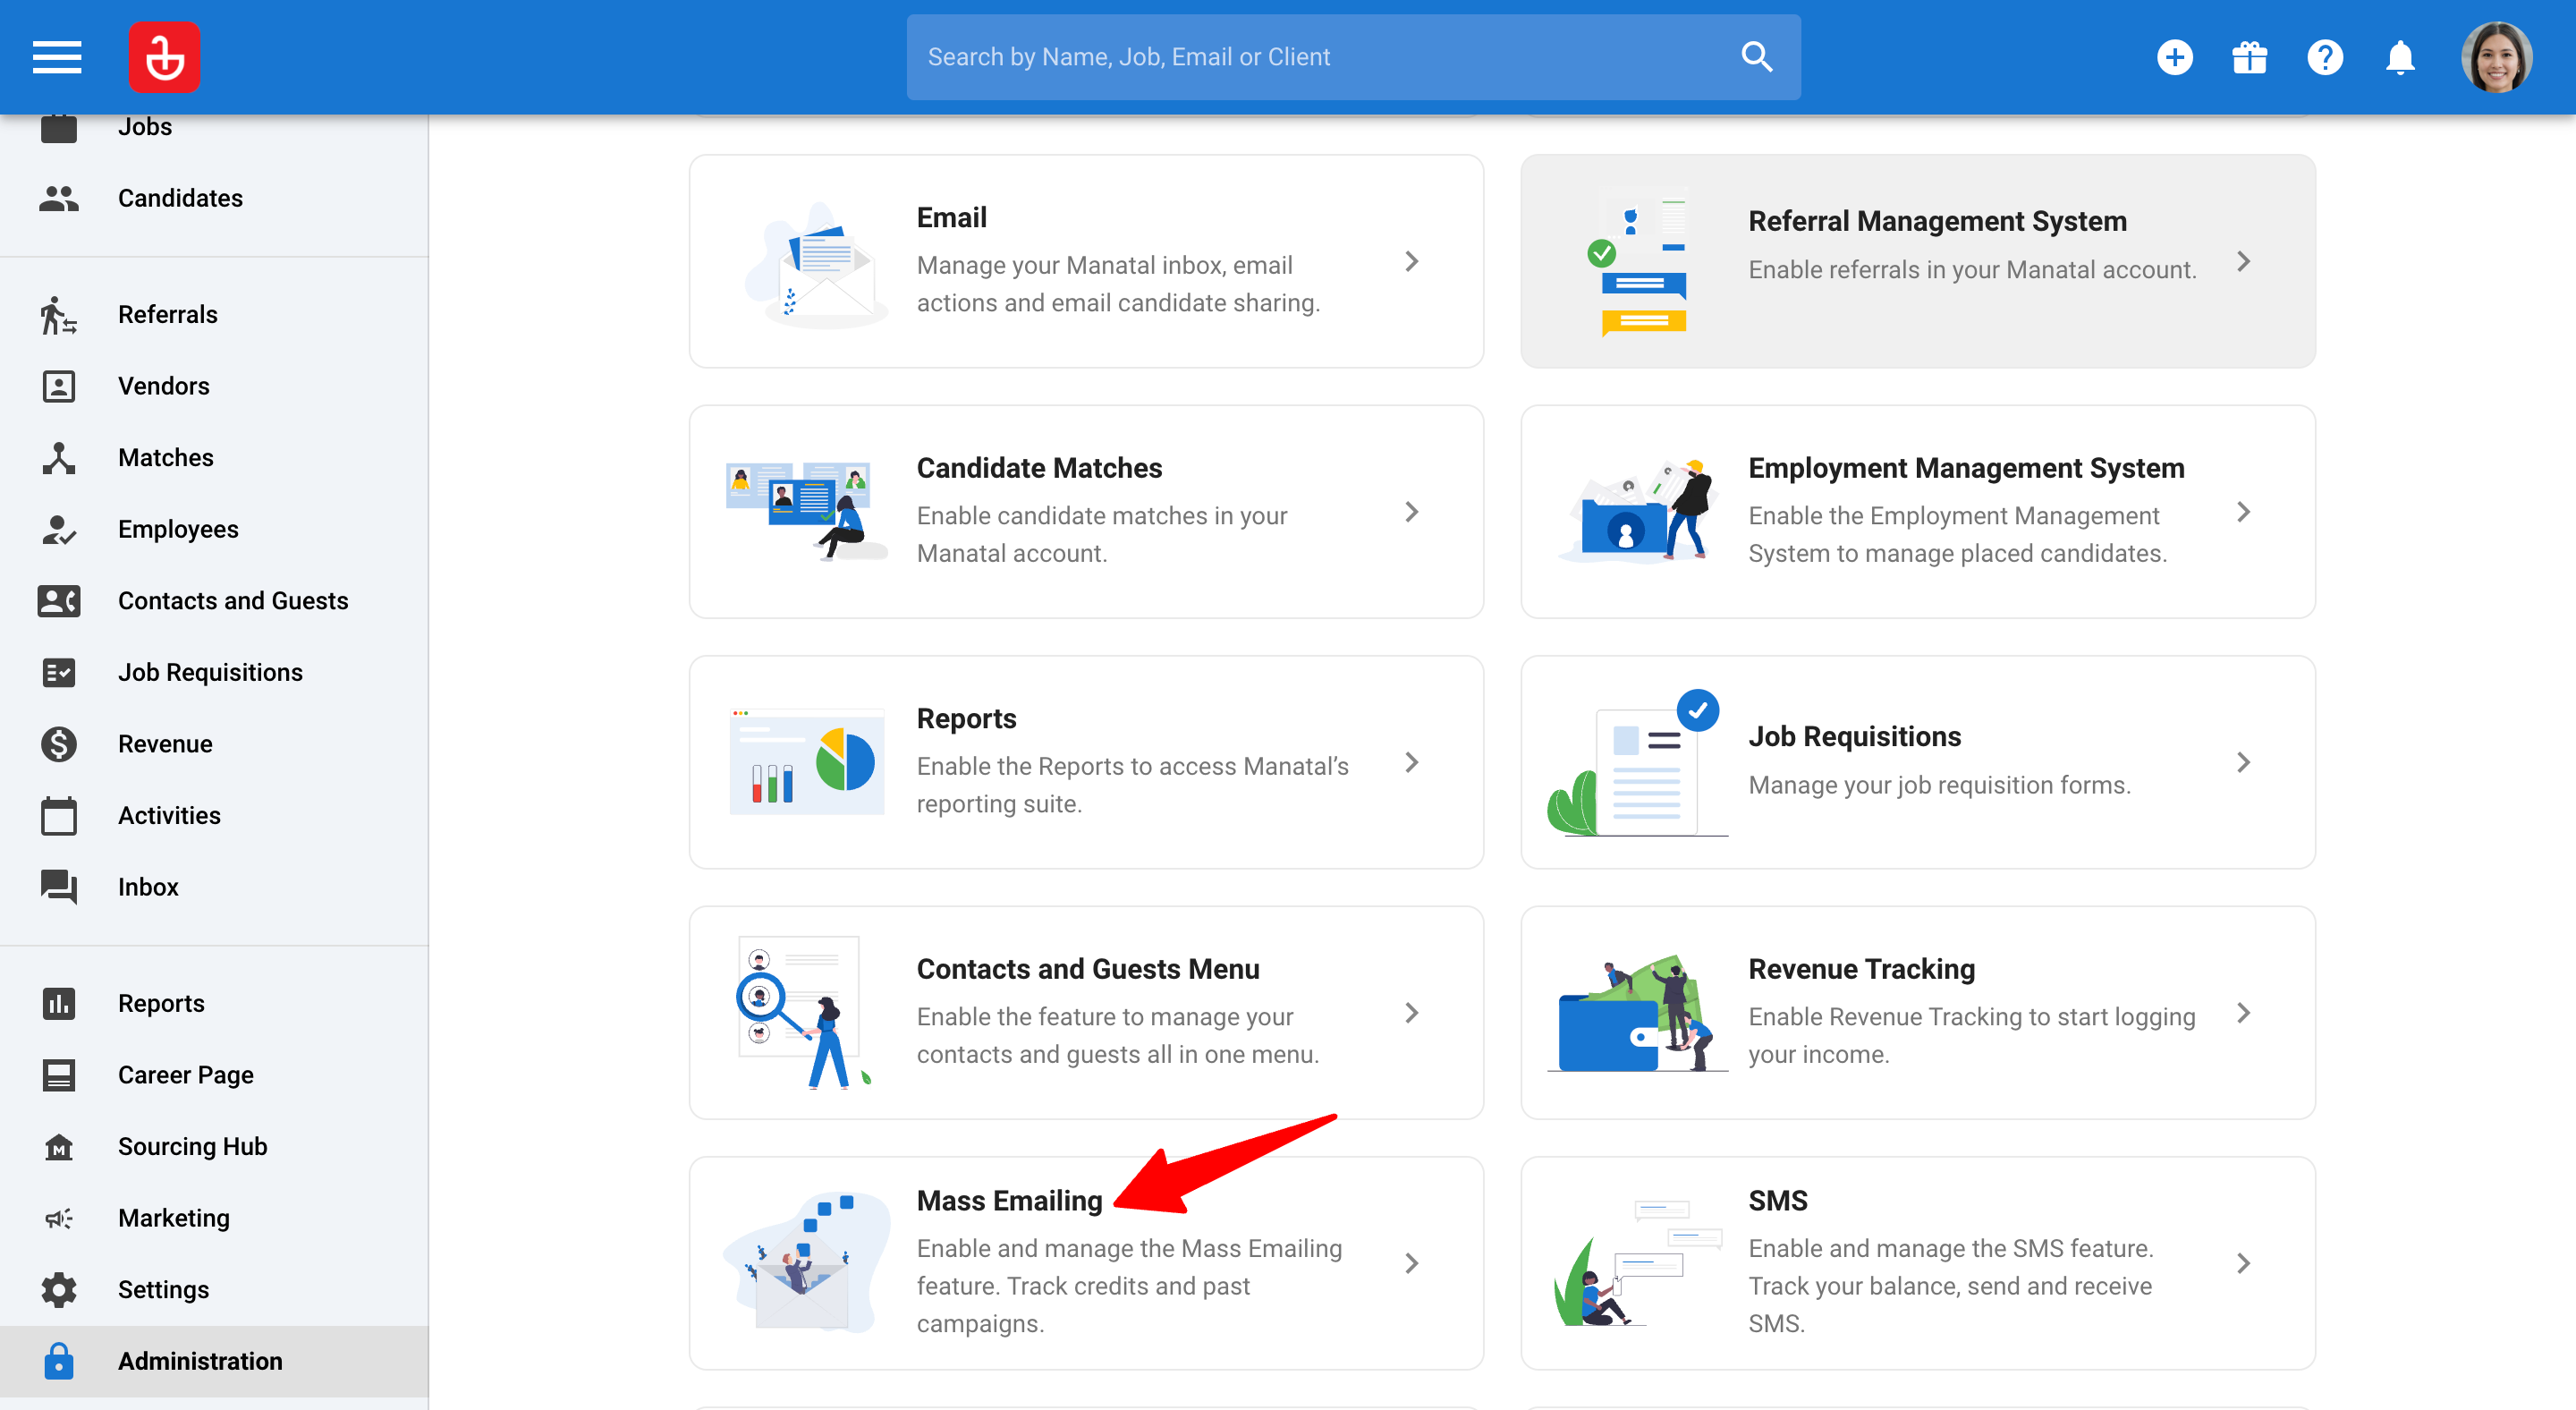Click the Matches merge icon
This screenshot has height=1410, width=2576.
tap(59, 458)
